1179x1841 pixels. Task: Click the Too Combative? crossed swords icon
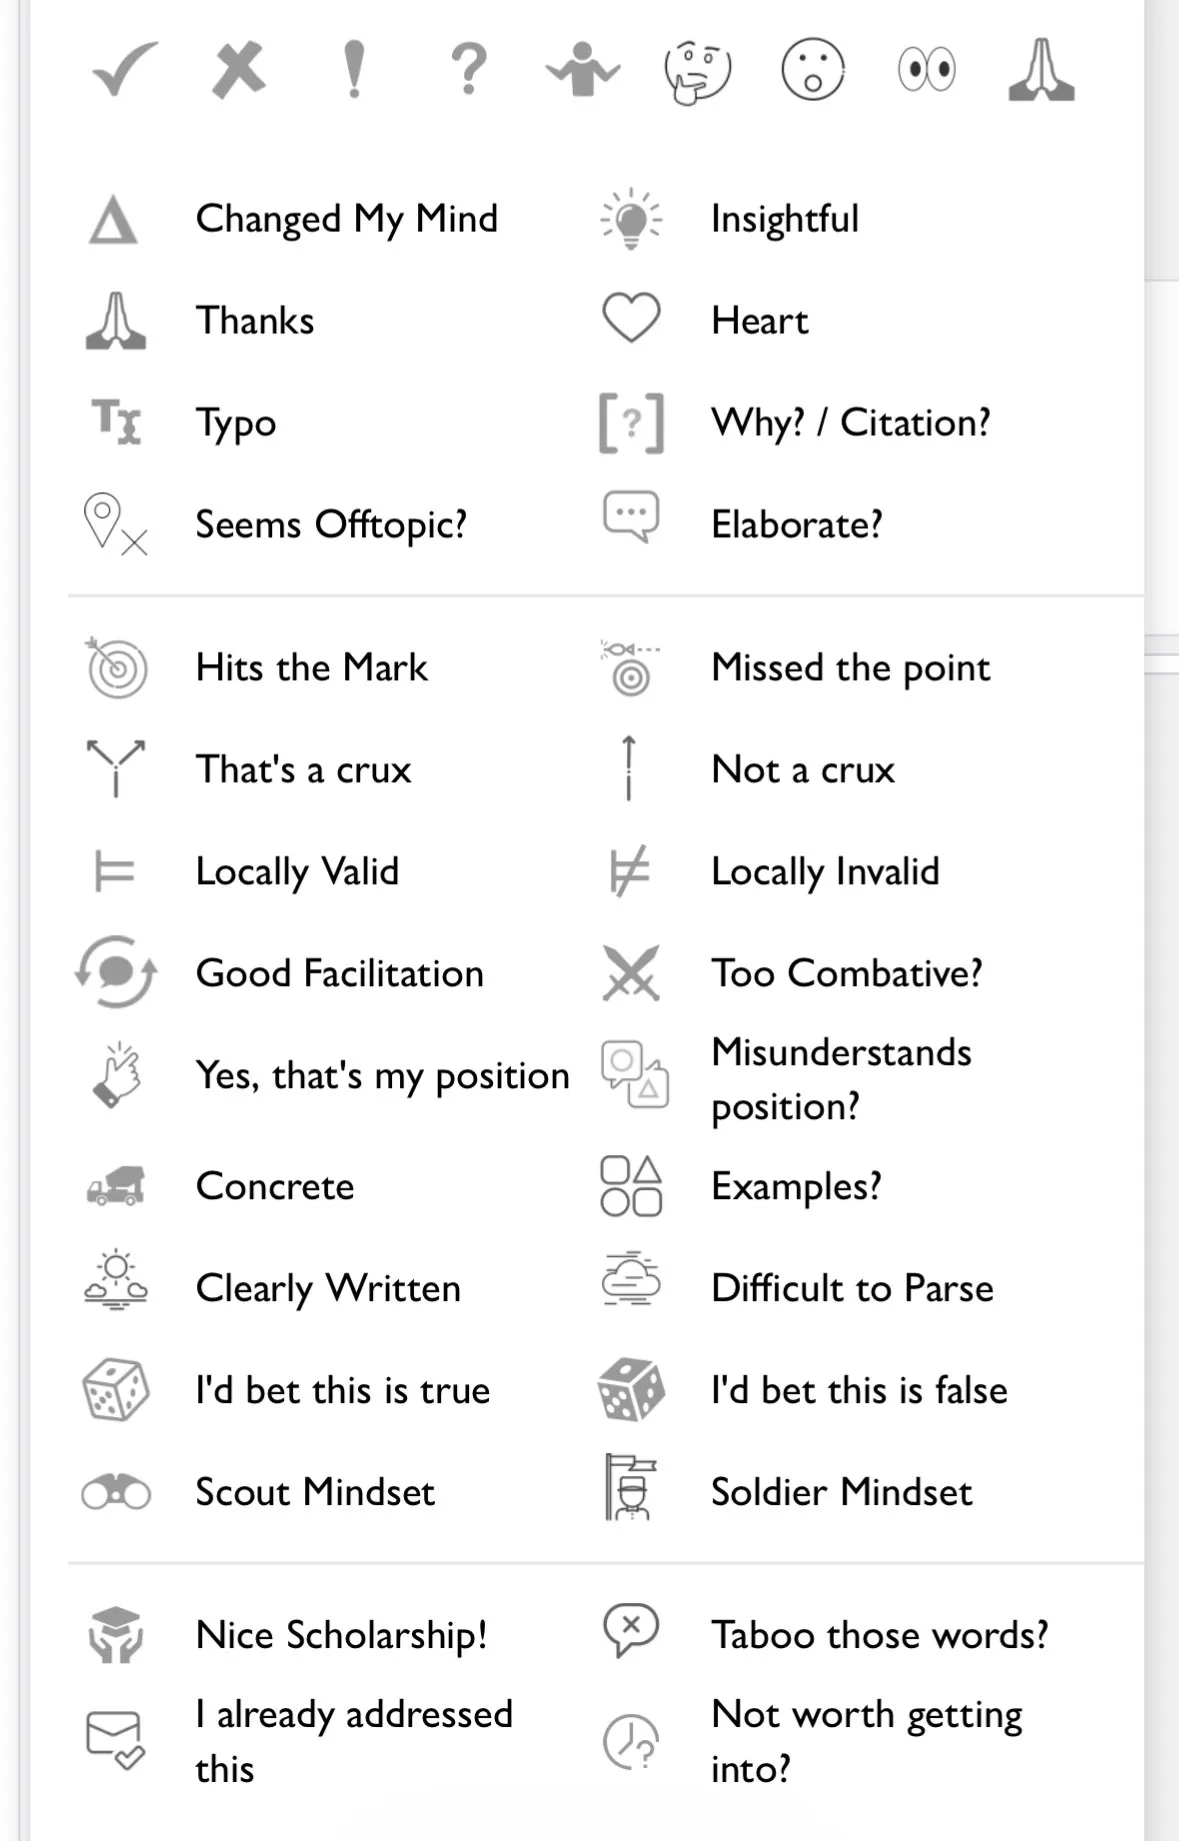(x=631, y=972)
